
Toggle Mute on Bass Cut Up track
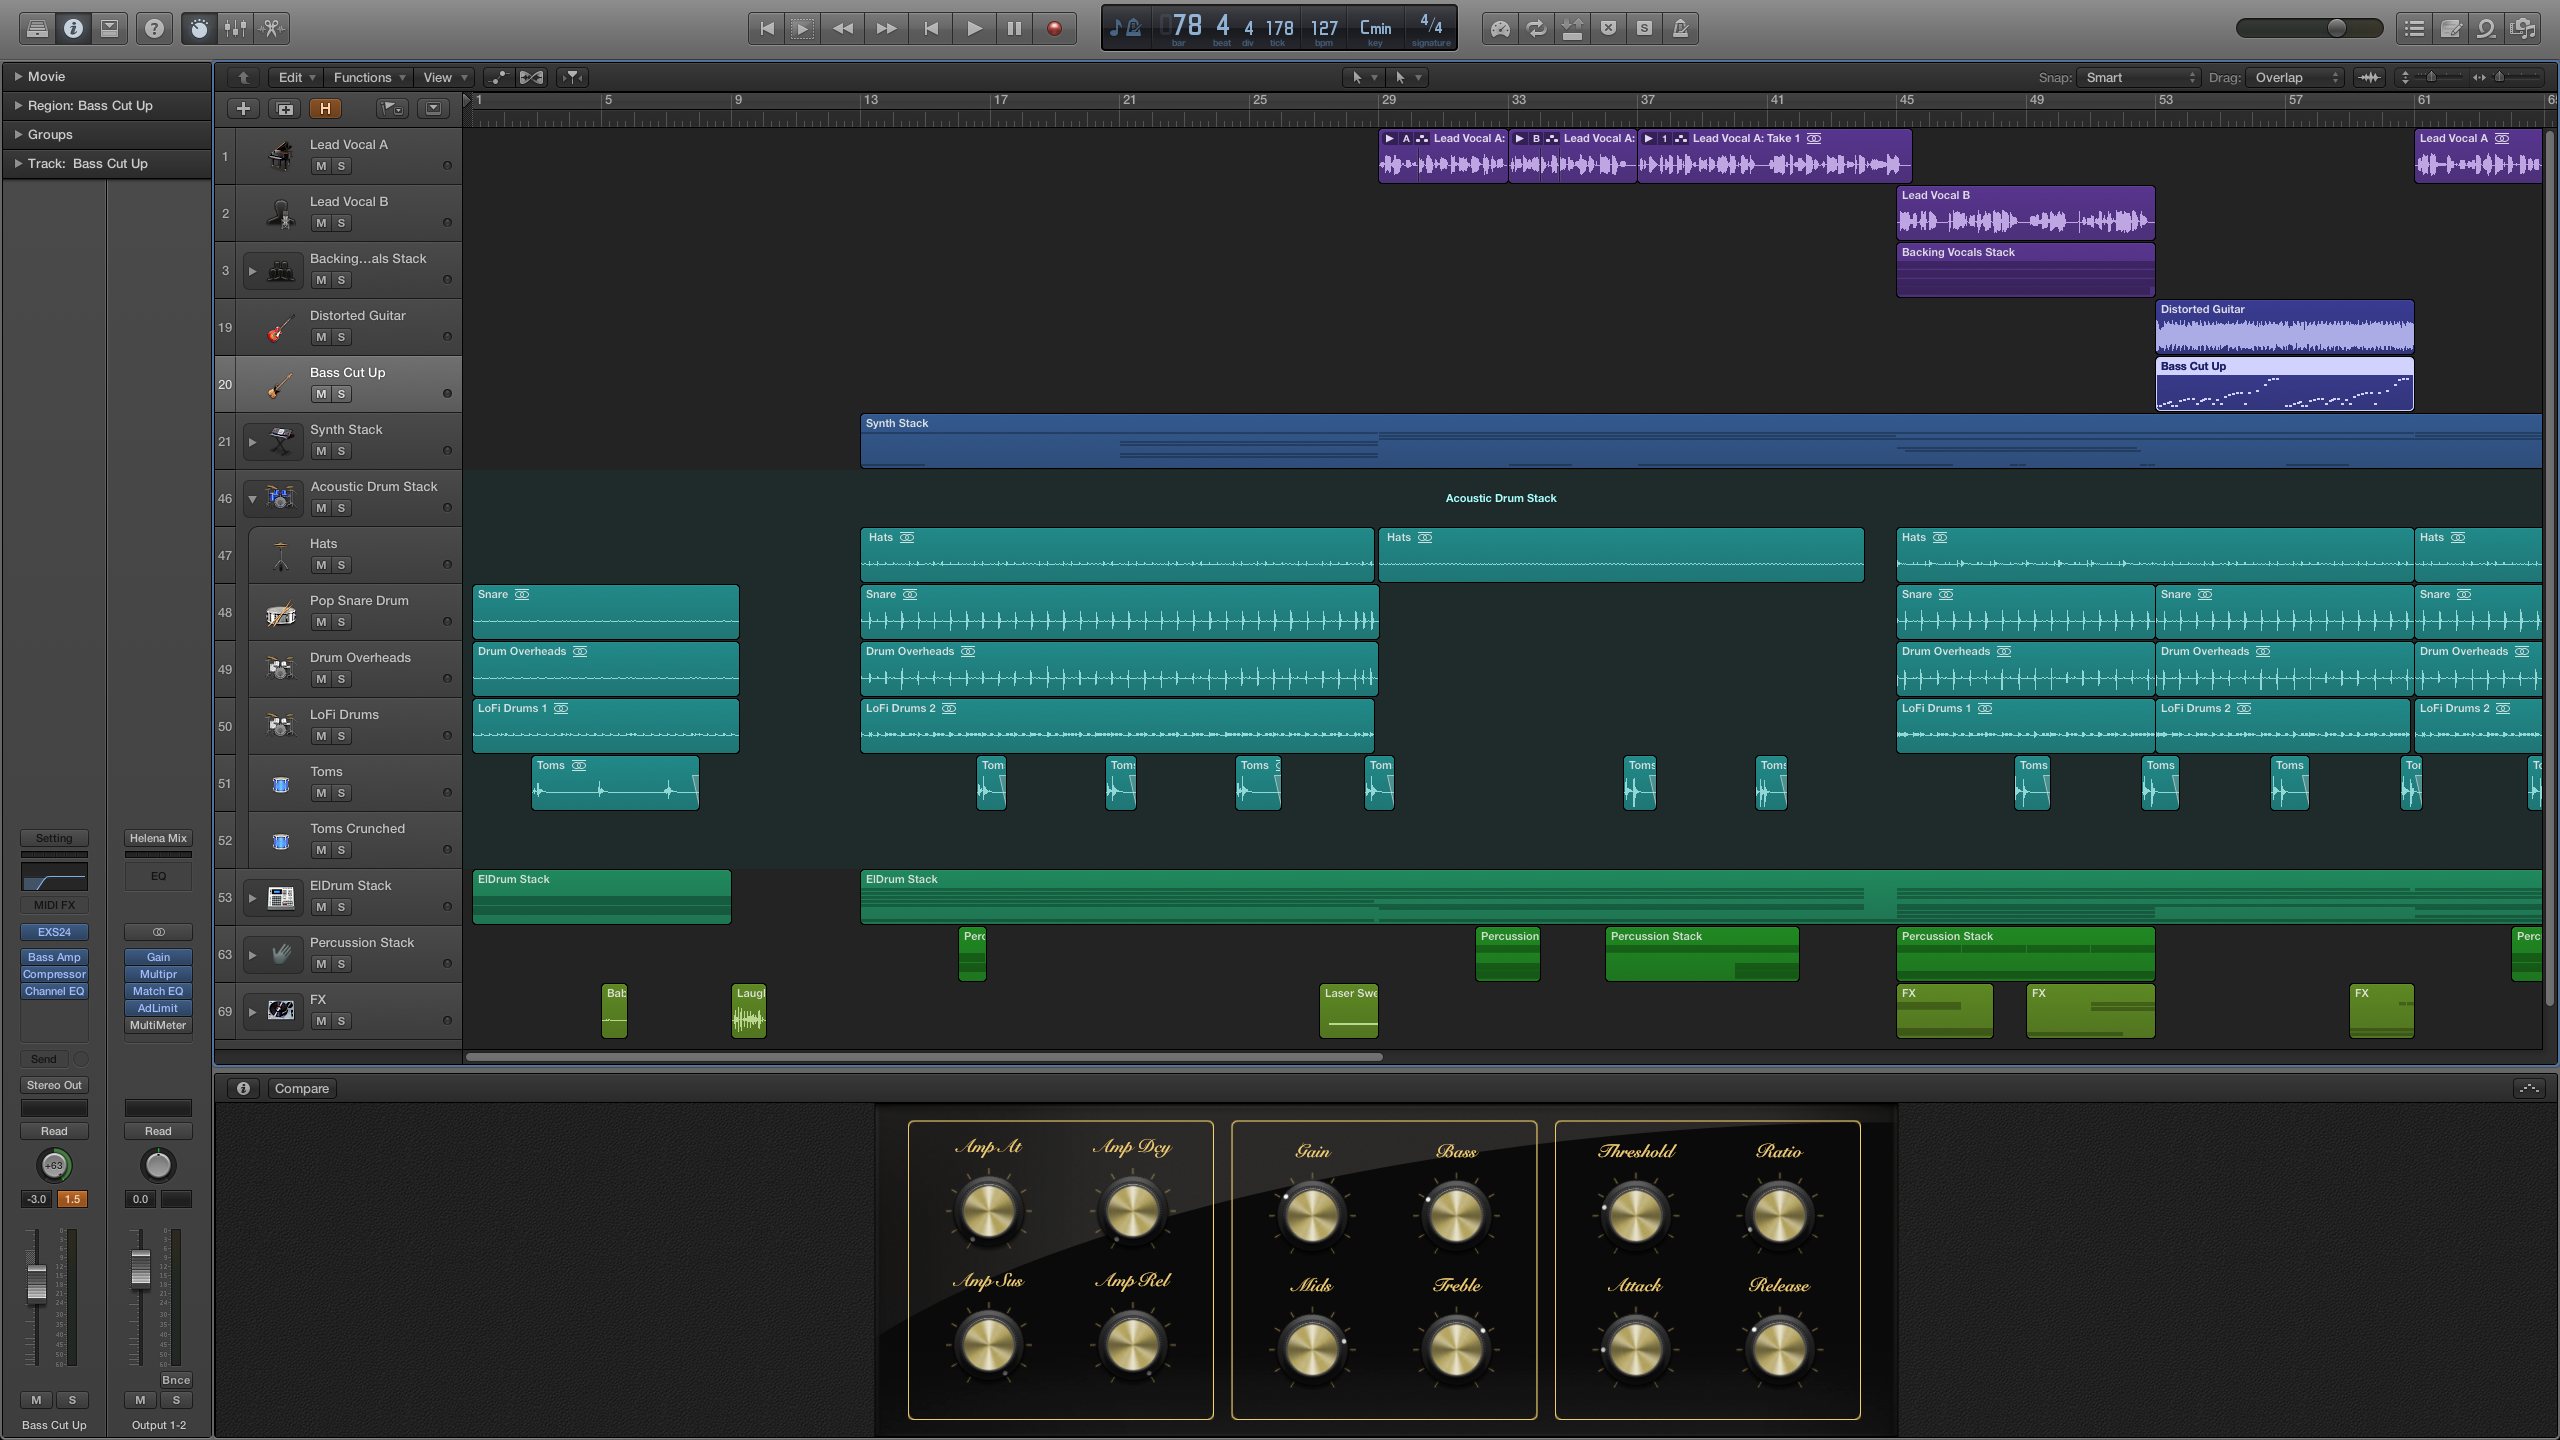(318, 394)
